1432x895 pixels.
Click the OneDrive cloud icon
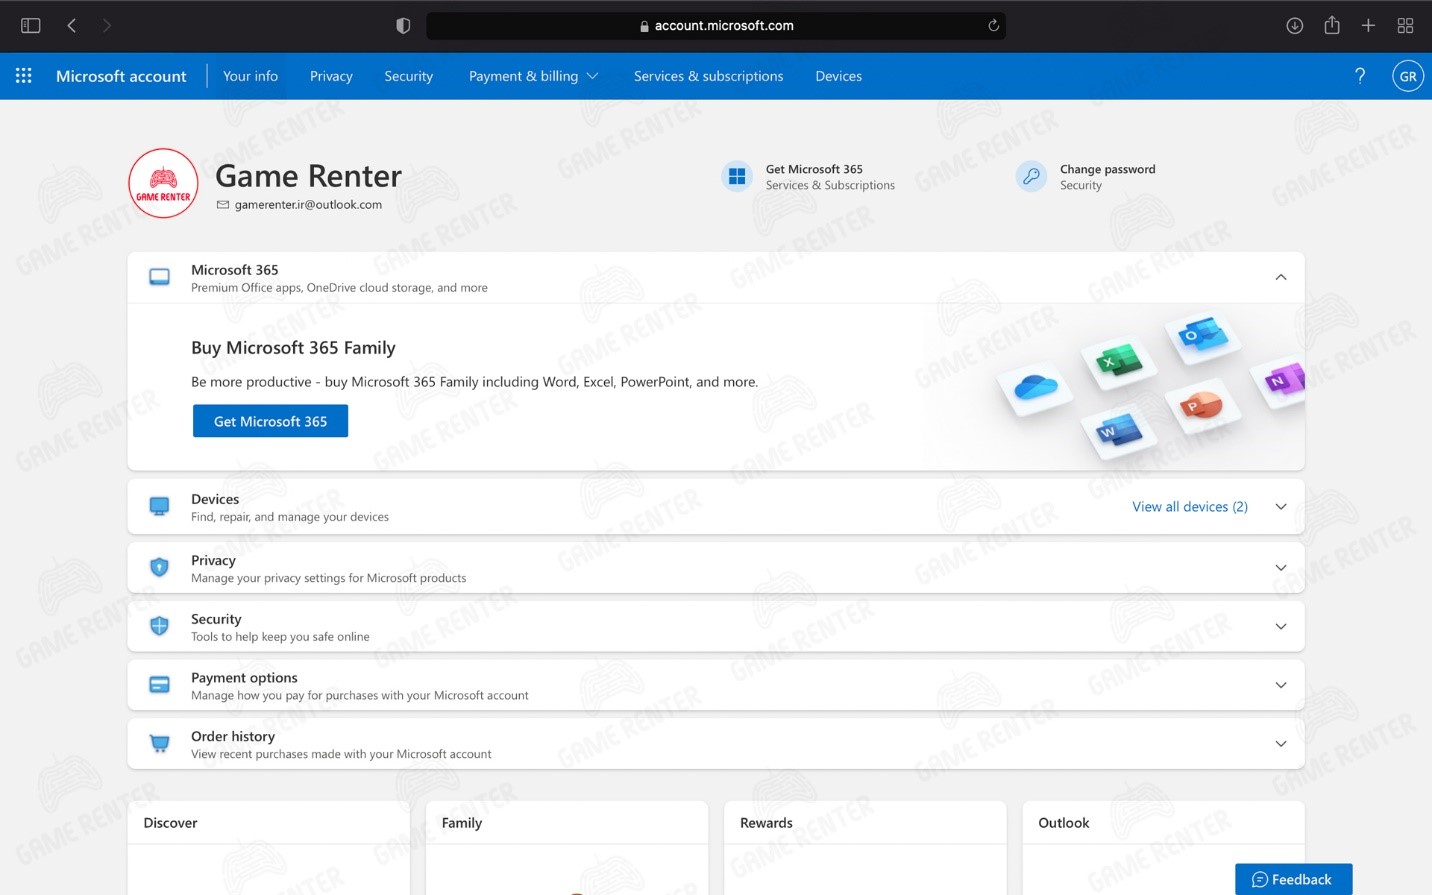(x=1036, y=387)
